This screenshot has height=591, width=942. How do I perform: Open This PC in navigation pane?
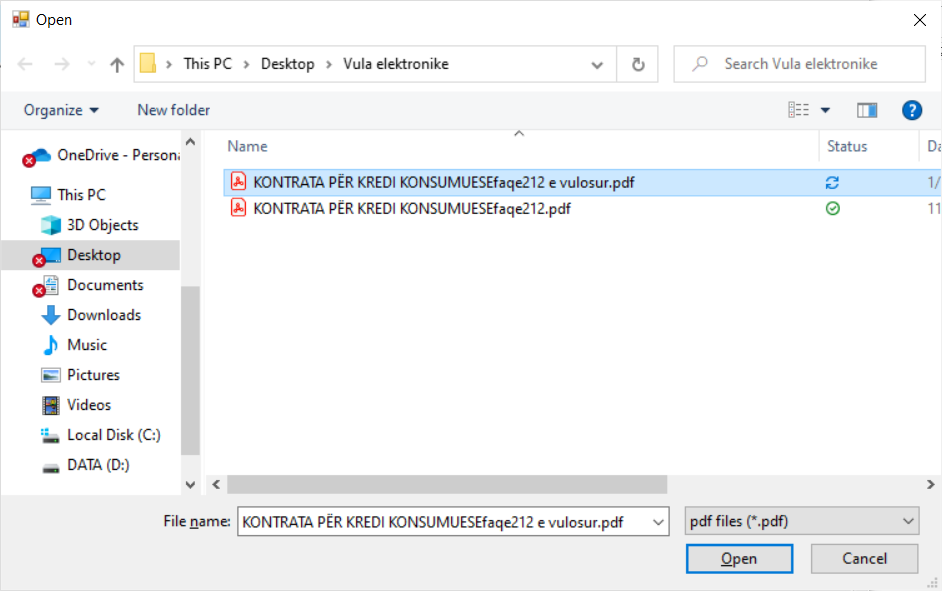[x=68, y=195]
